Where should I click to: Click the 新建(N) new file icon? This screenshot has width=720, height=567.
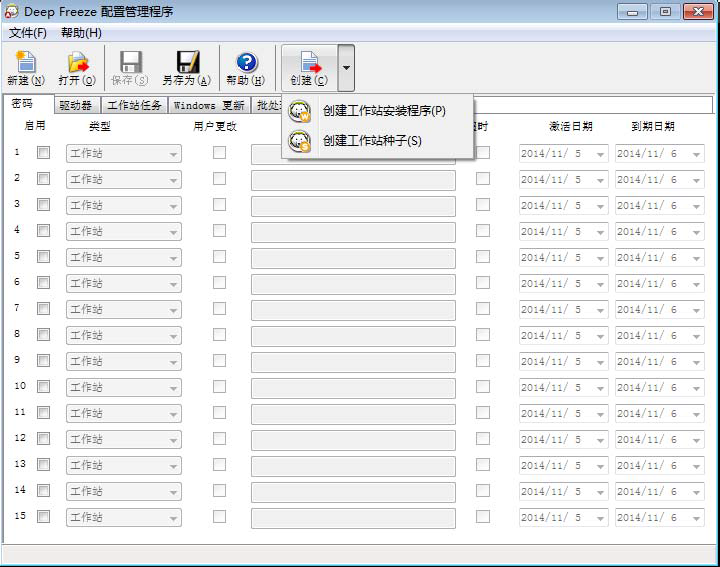pos(26,62)
